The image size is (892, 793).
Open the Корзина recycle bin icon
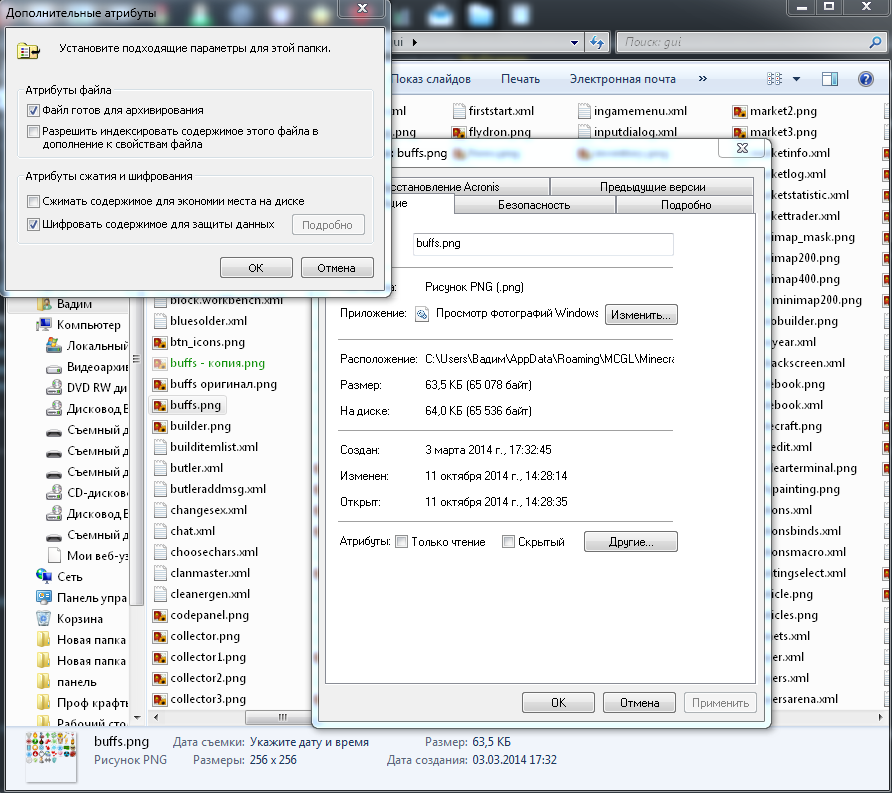pyautogui.click(x=44, y=619)
